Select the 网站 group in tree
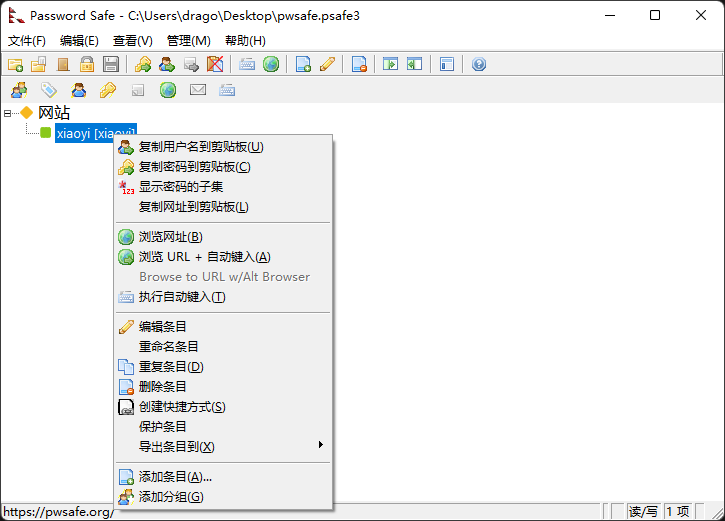725x521 pixels. click(x=54, y=113)
